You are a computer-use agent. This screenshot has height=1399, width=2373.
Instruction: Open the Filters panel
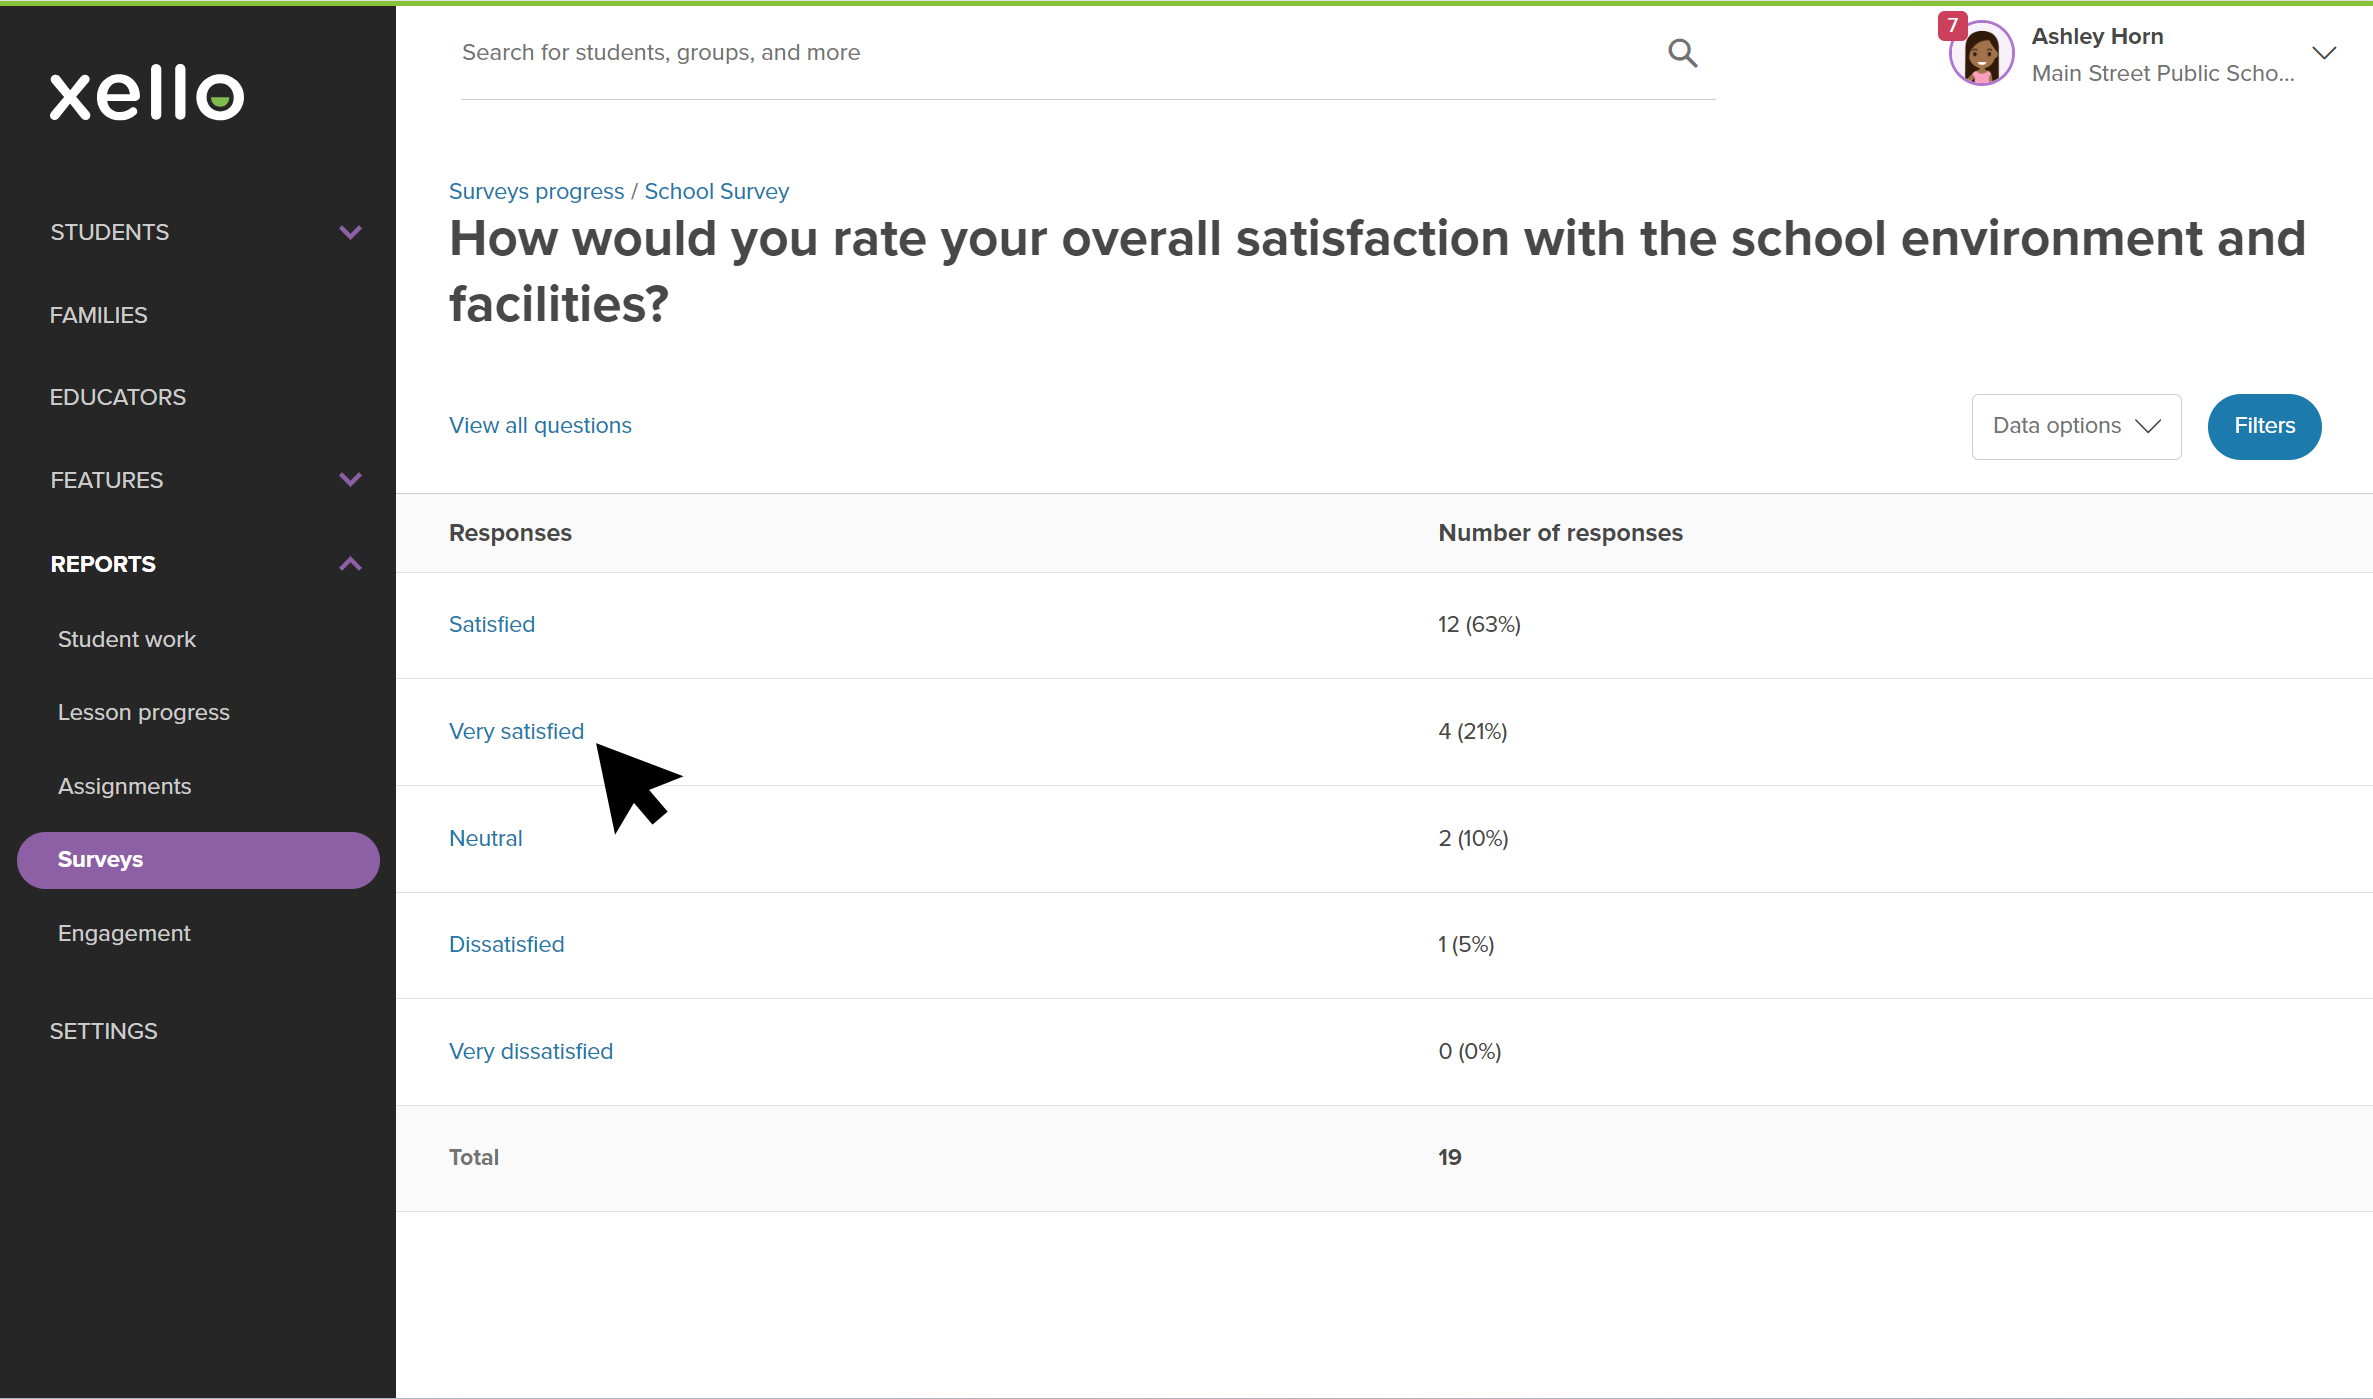(x=2264, y=426)
